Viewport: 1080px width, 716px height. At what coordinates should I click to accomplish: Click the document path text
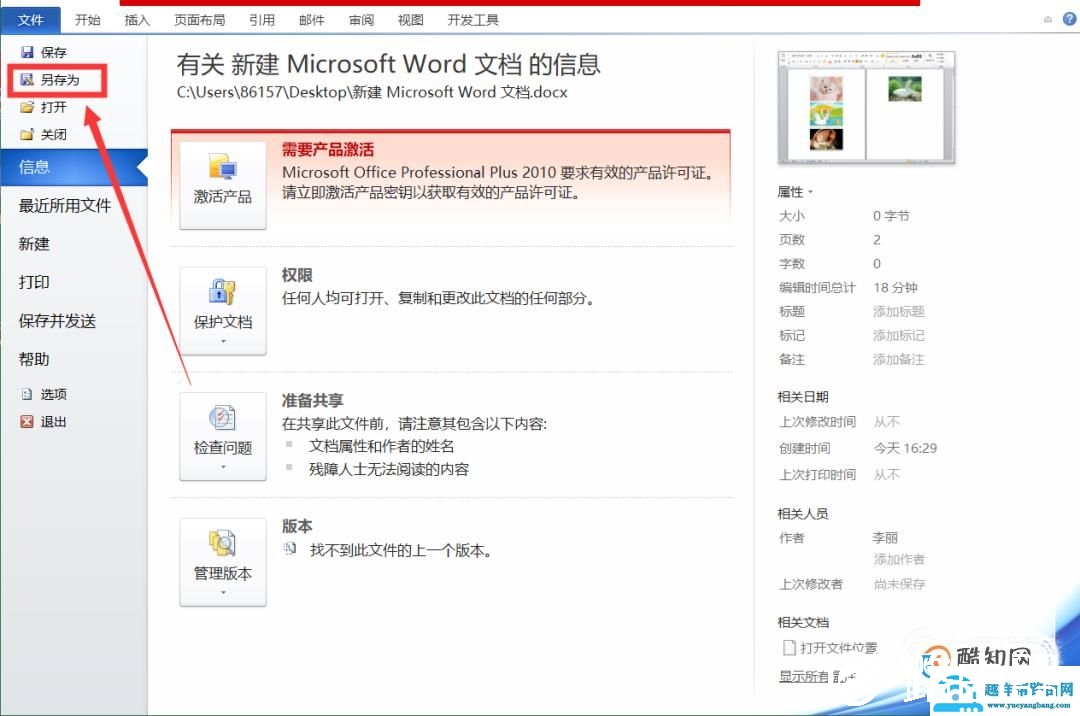click(x=372, y=92)
